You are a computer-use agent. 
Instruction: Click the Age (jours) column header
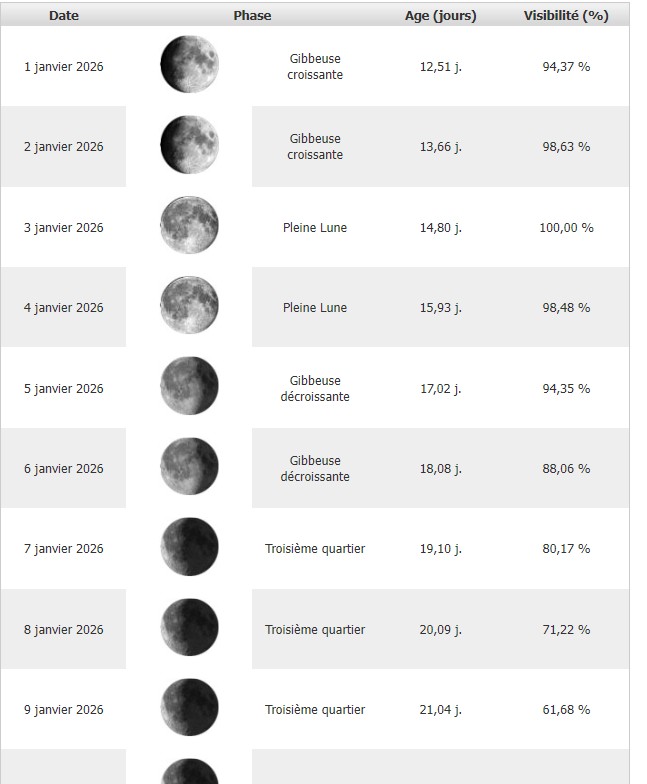pyautogui.click(x=441, y=16)
